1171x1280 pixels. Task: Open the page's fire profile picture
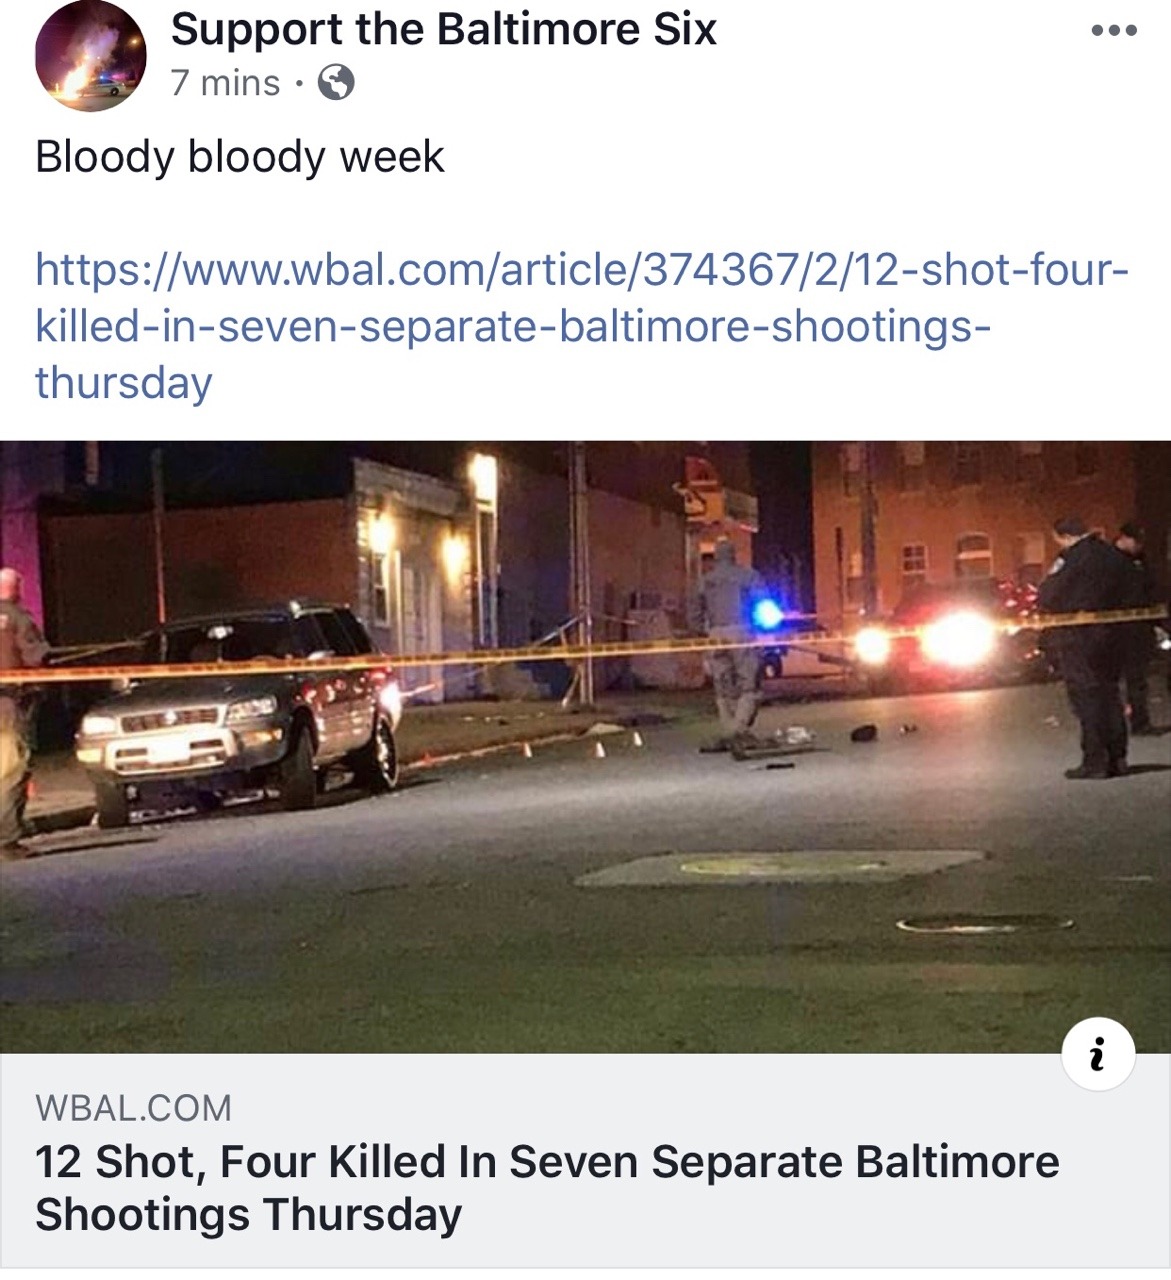pyautogui.click(x=90, y=54)
